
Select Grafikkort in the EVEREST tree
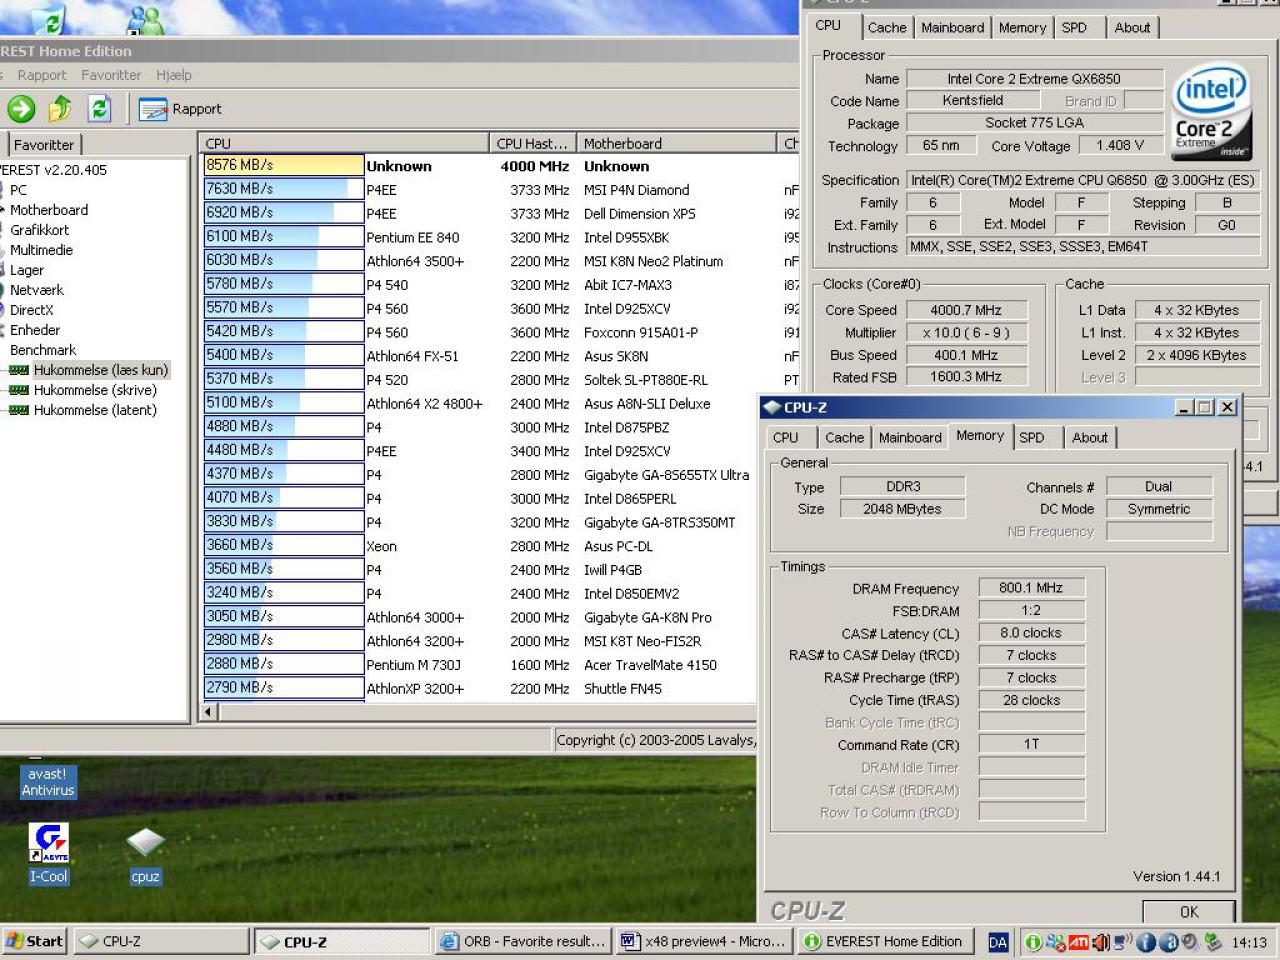(x=39, y=230)
